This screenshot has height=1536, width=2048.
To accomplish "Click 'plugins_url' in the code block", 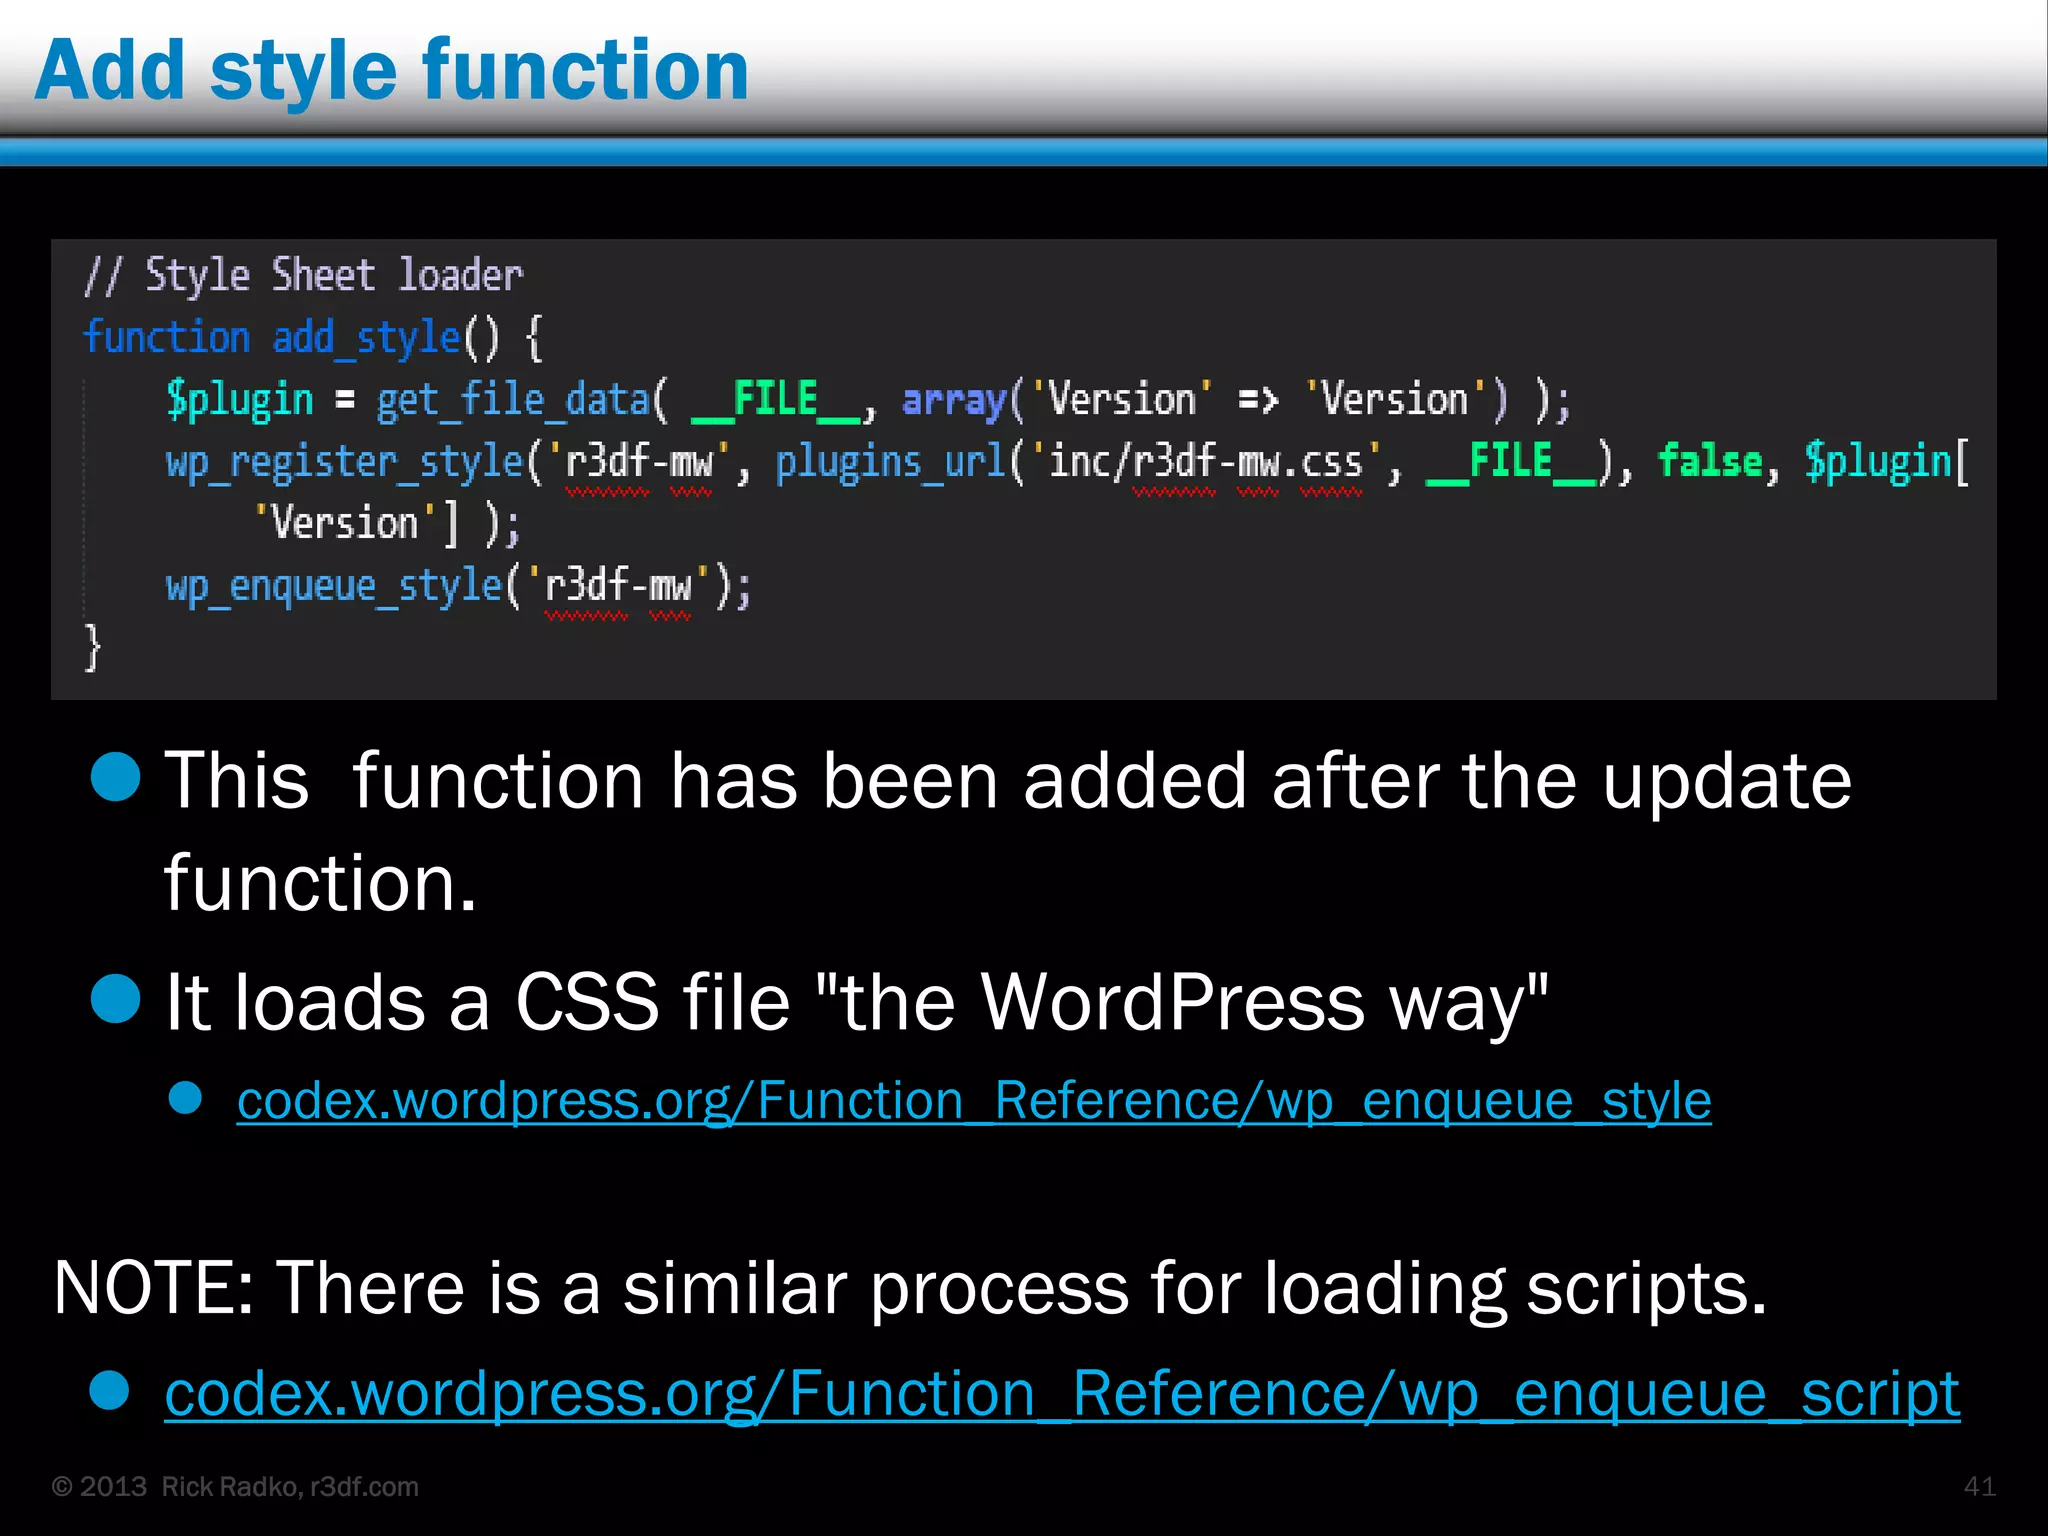I will [891, 462].
